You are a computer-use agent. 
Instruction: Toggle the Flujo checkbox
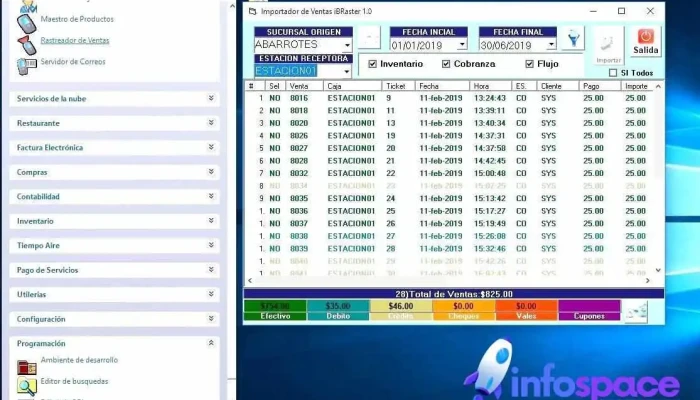529,64
